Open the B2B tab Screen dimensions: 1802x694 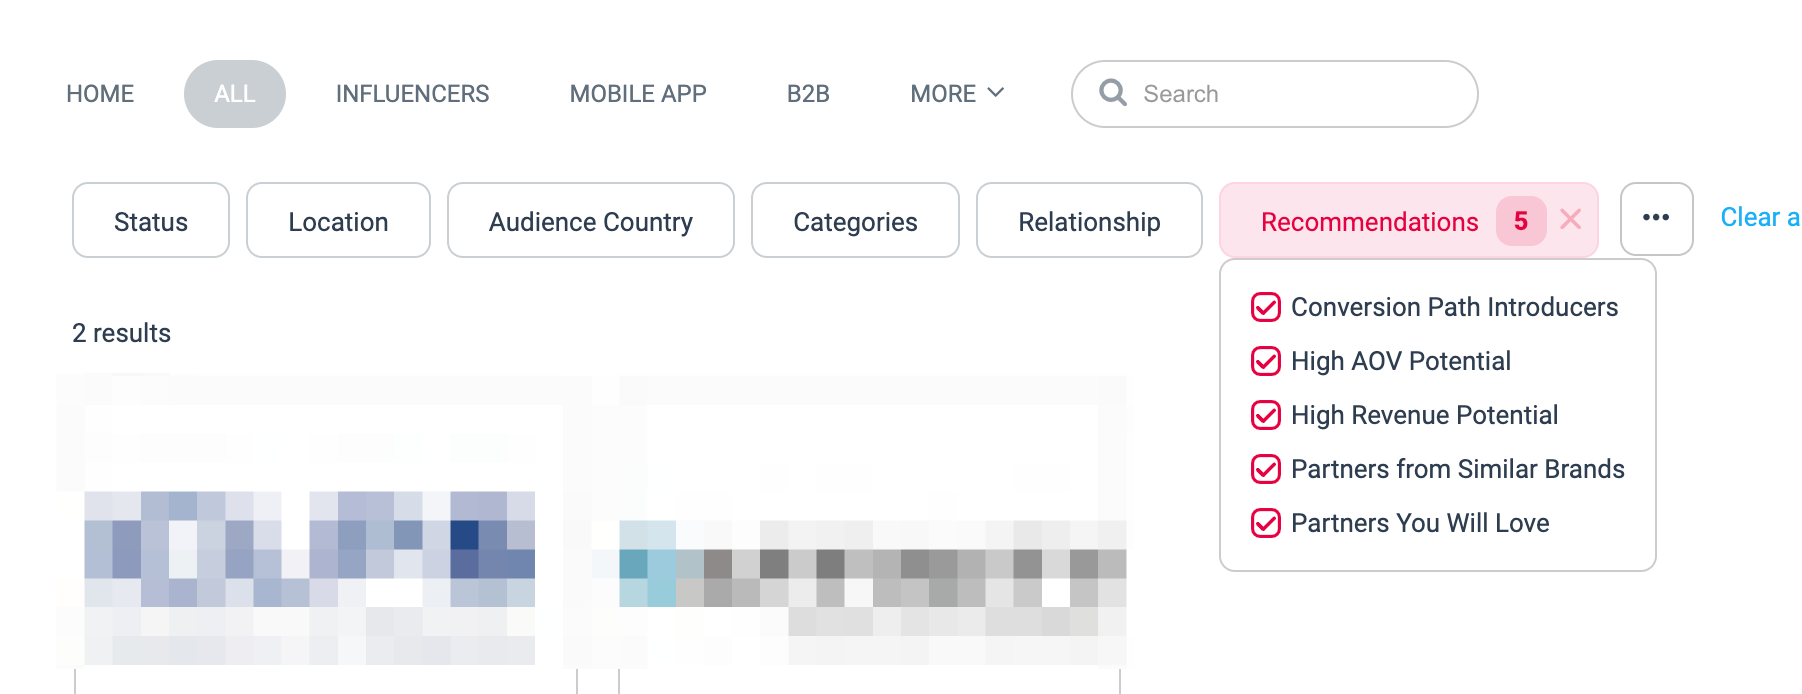click(808, 94)
